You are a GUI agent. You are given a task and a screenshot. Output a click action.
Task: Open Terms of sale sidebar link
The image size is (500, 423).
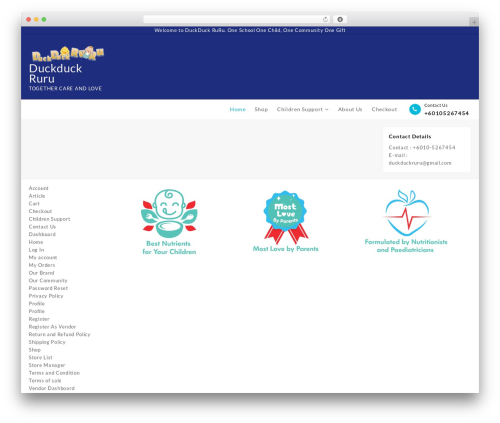point(45,380)
